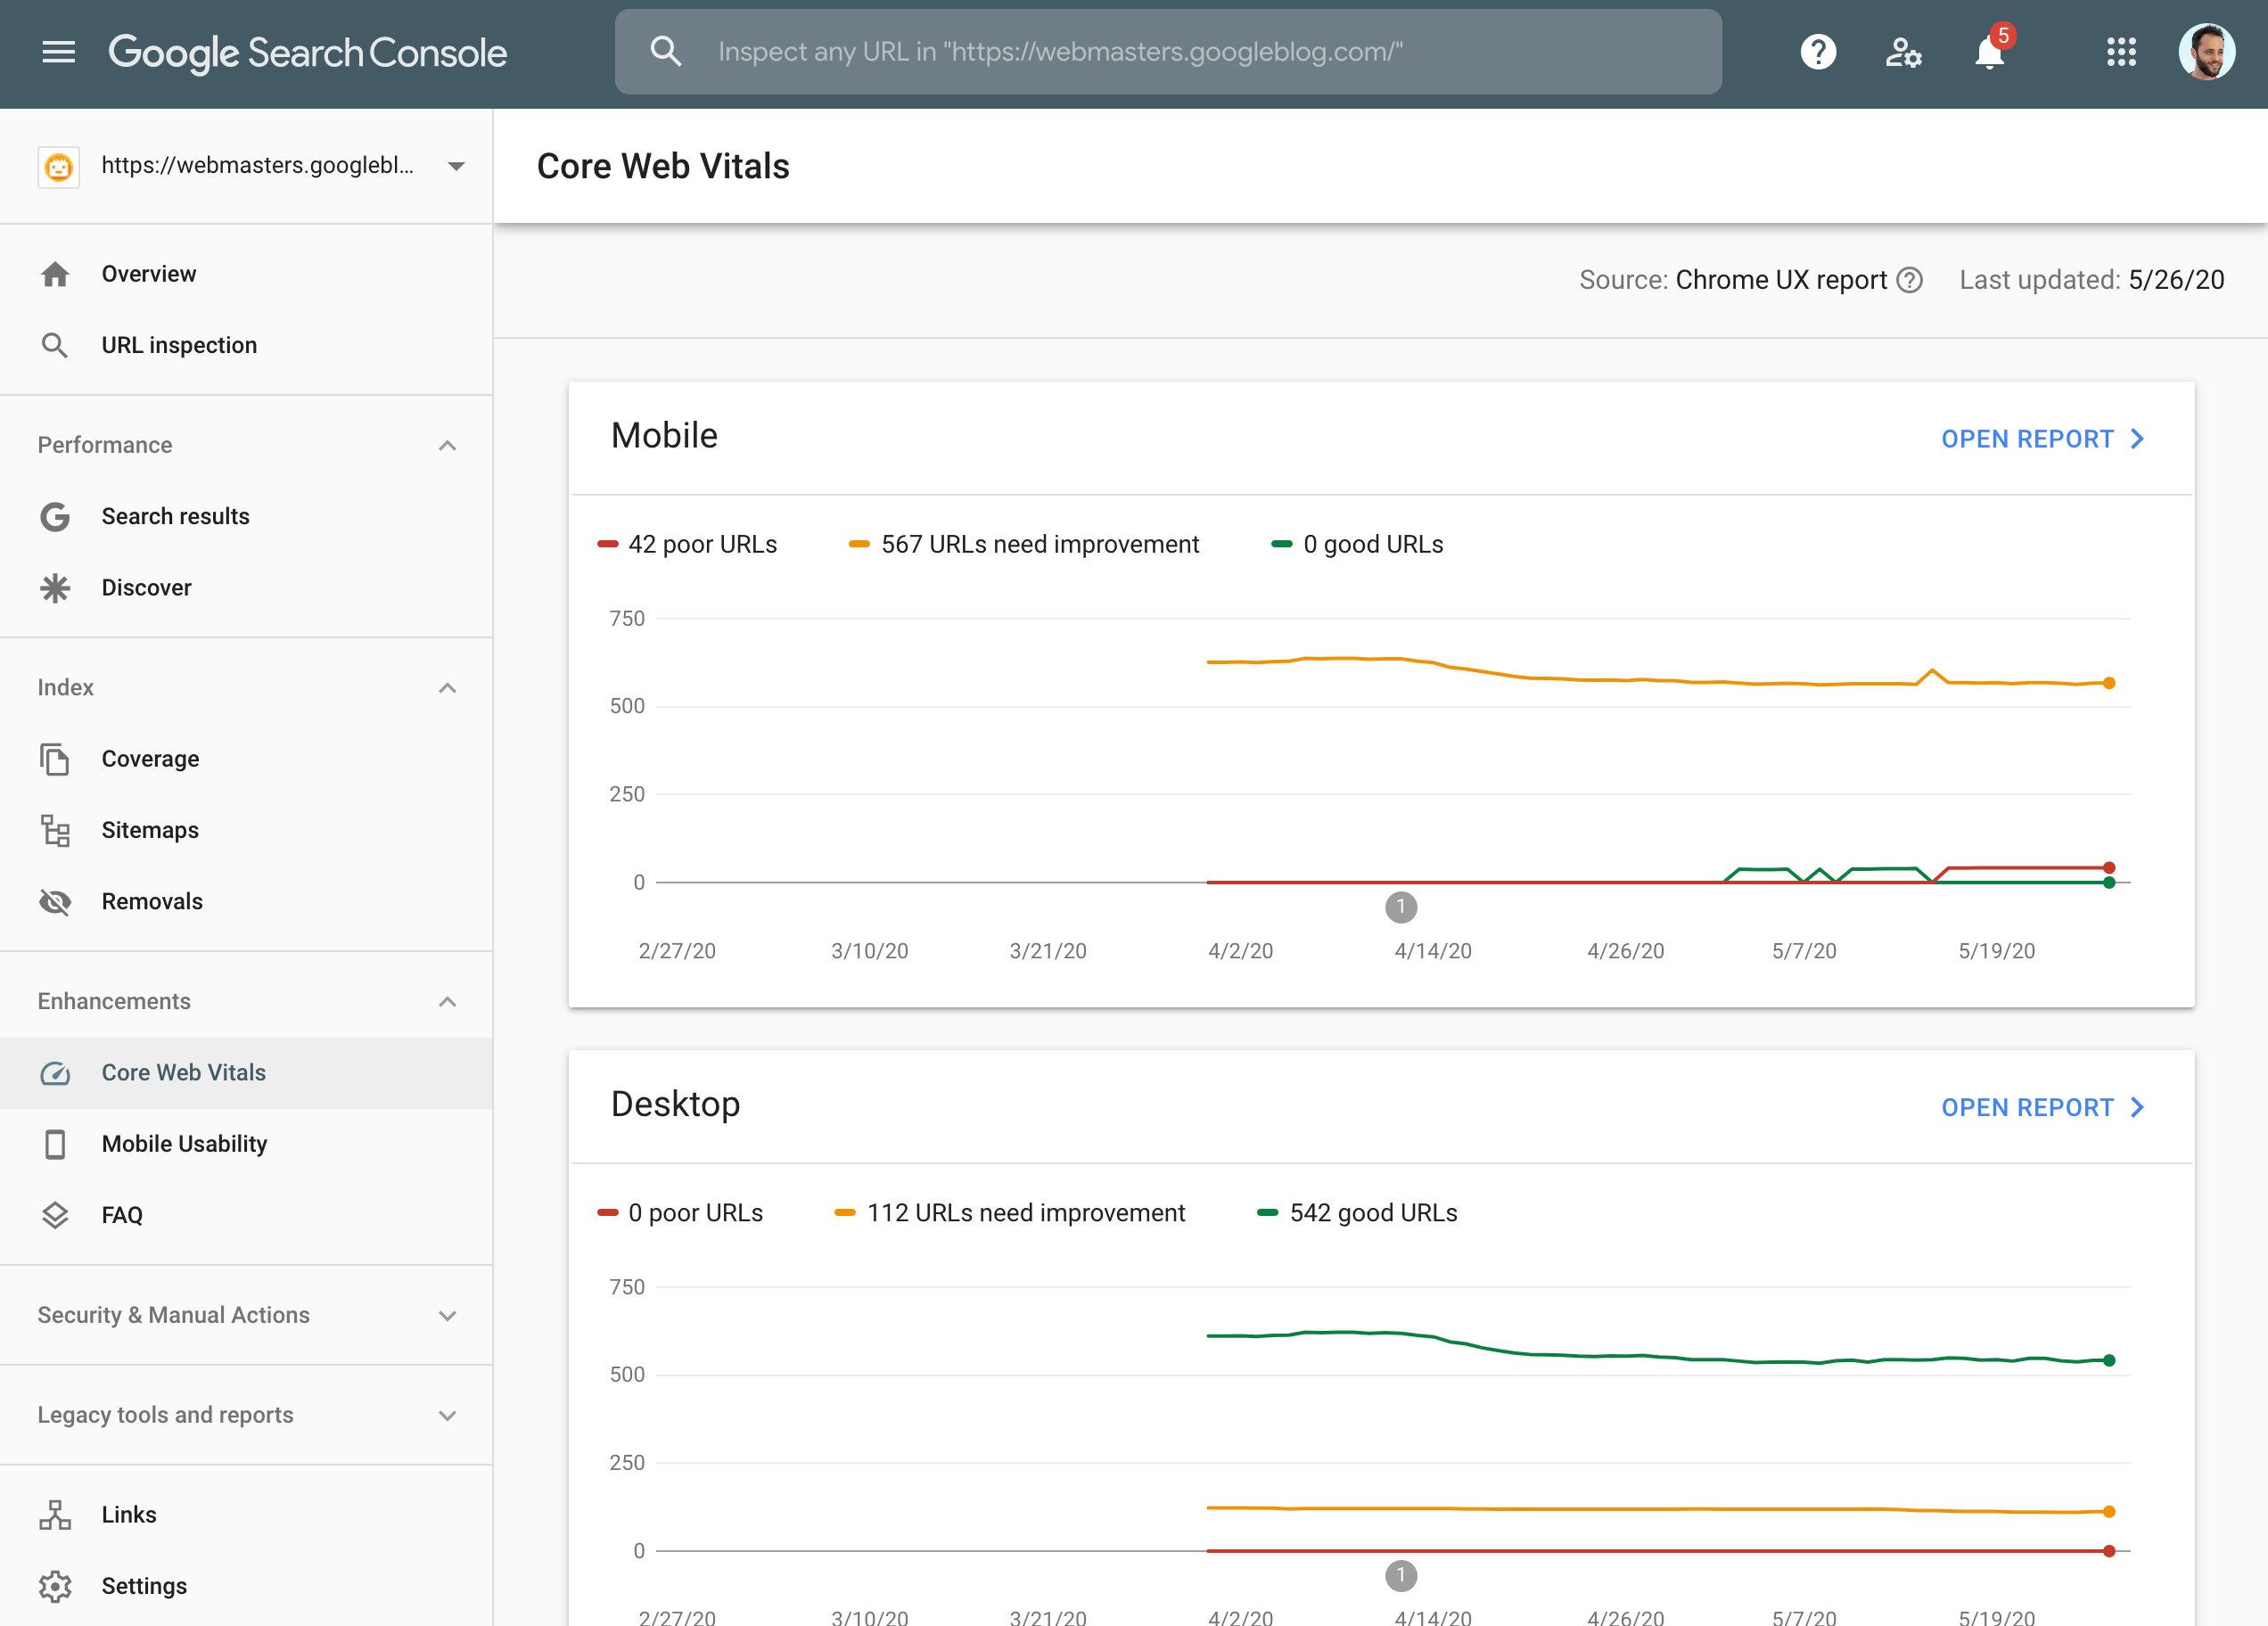Open the navigation hamburger menu

[x=57, y=51]
